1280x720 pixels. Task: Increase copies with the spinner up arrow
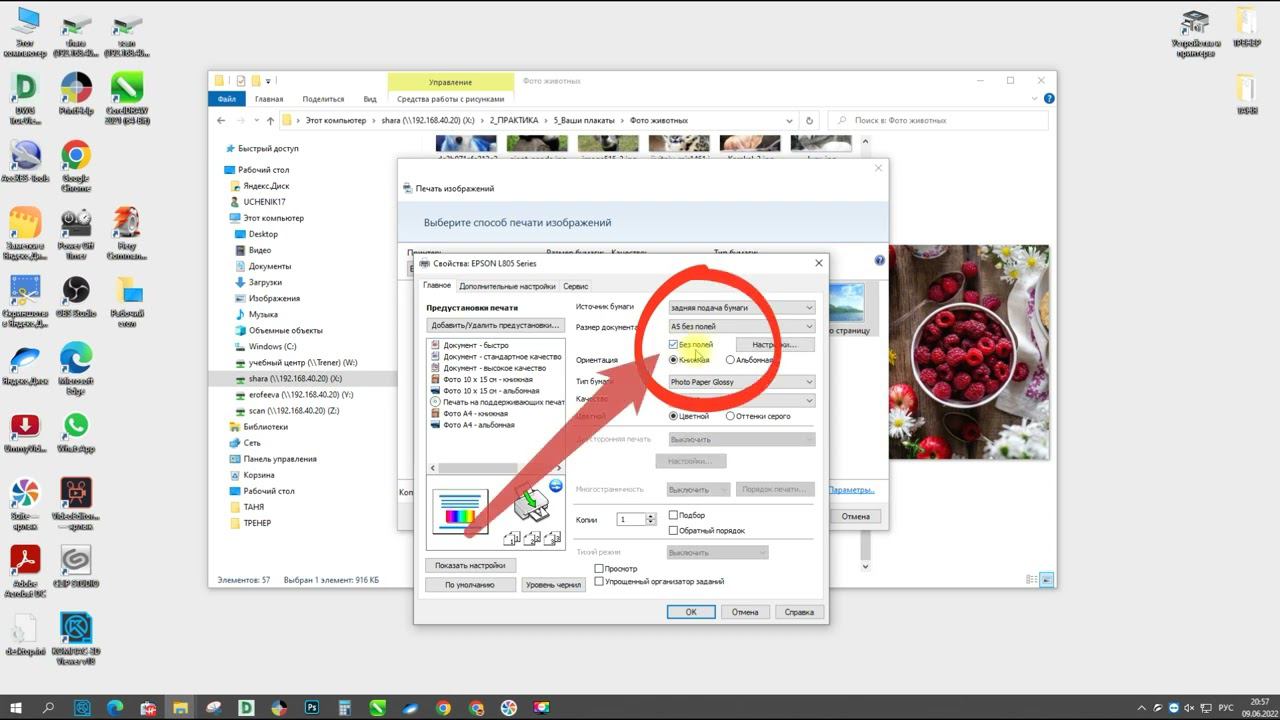point(651,517)
